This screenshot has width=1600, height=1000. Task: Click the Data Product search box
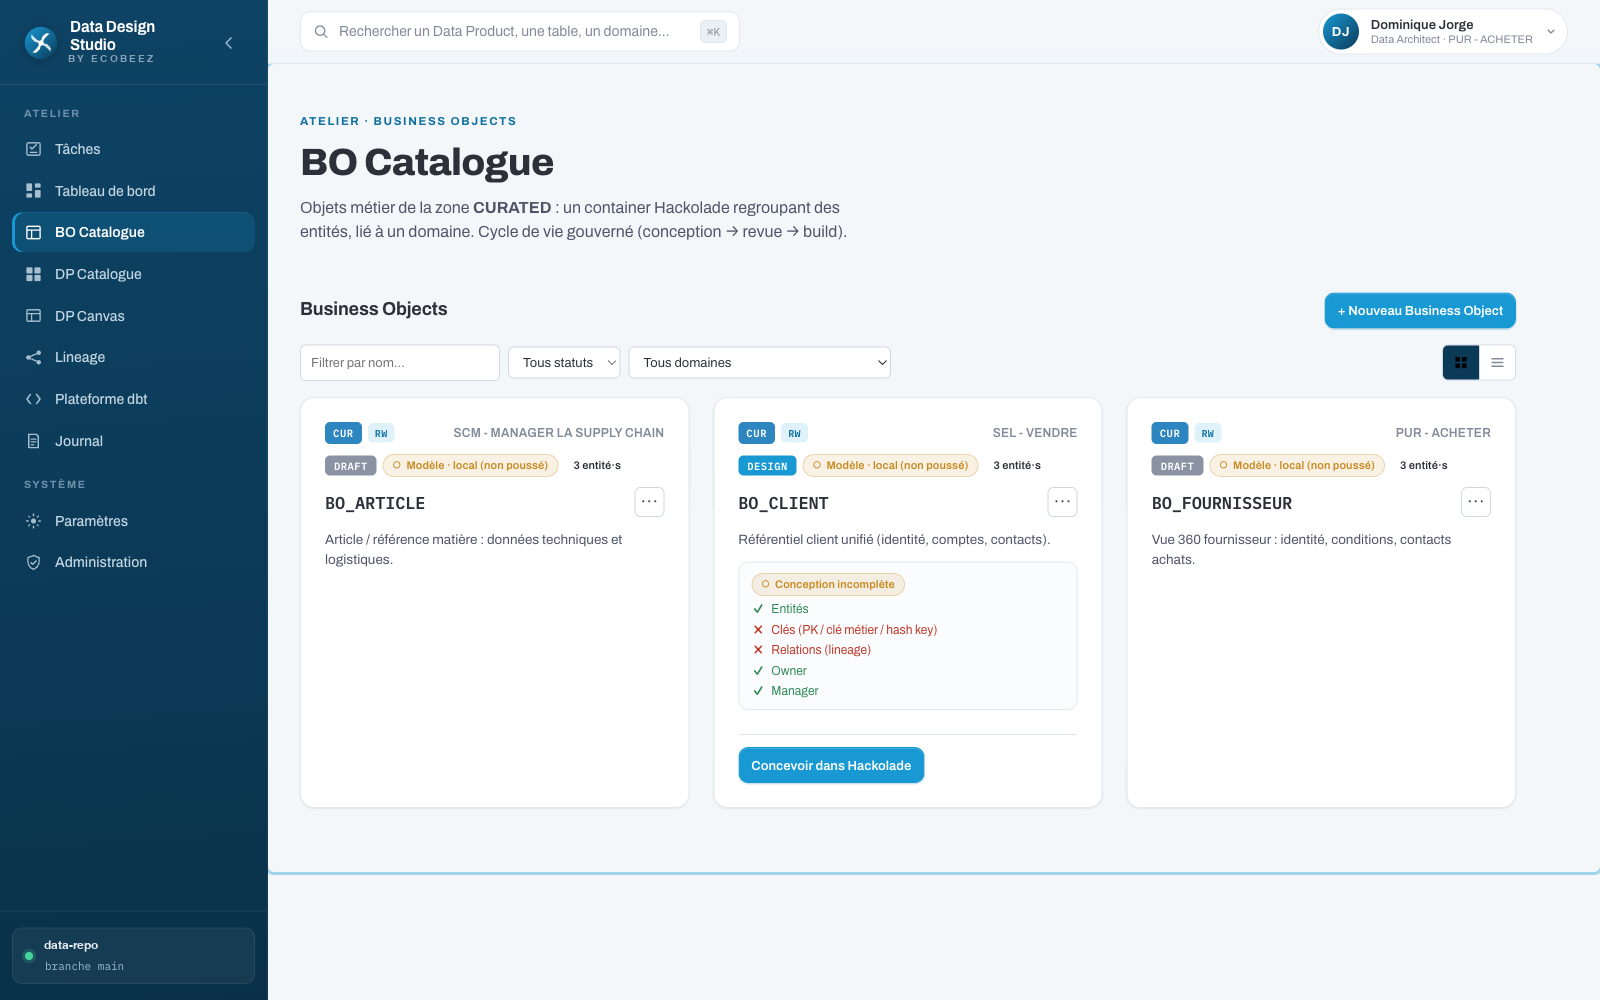click(x=520, y=32)
